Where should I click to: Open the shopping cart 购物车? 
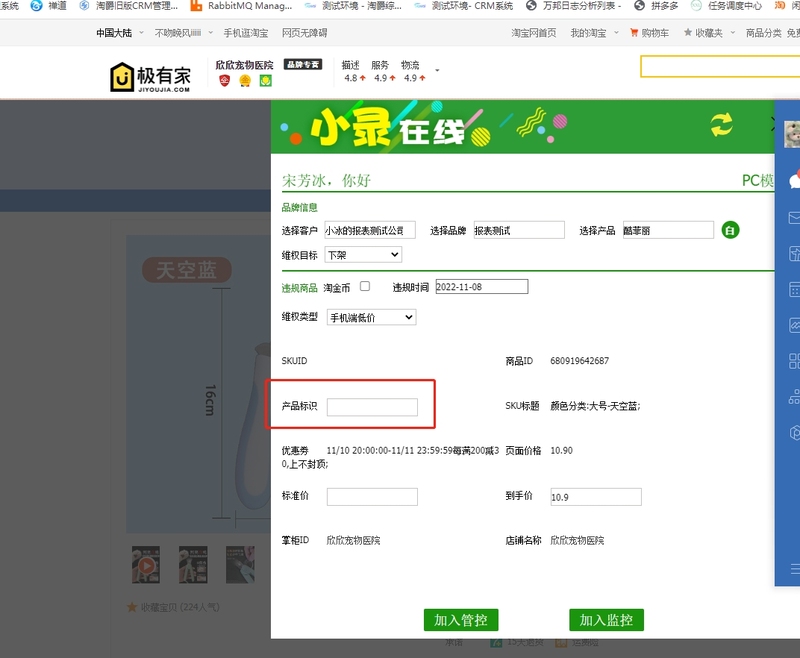coord(649,33)
